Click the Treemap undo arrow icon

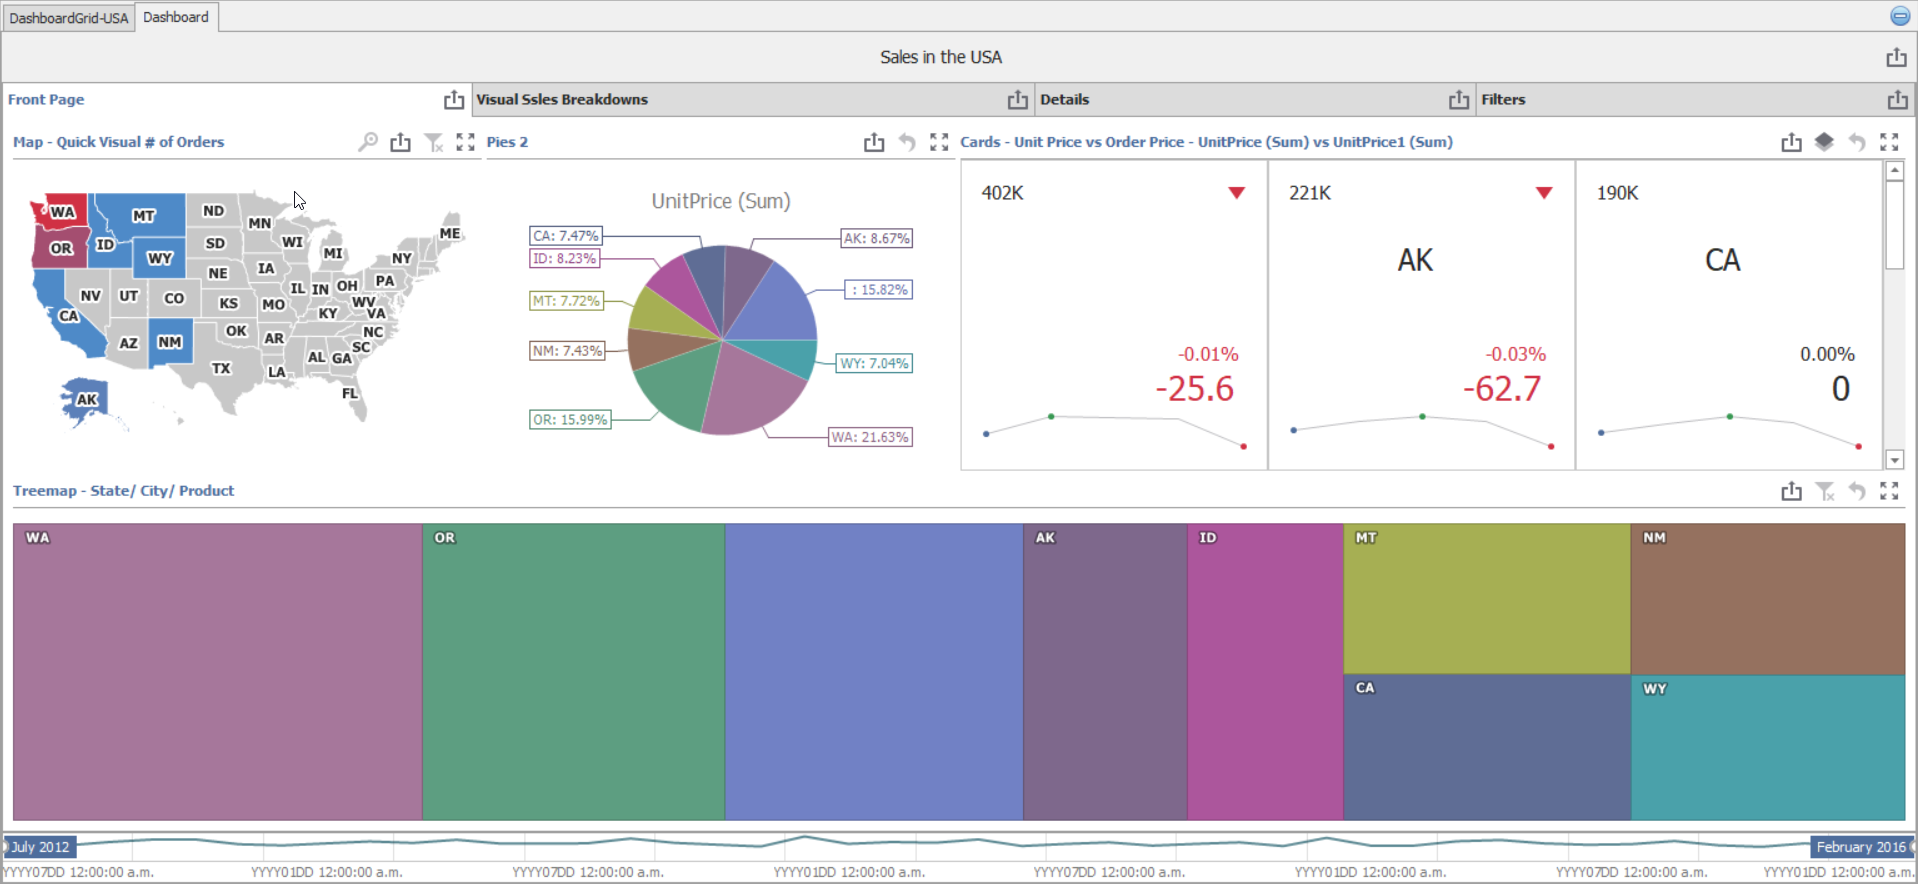[1856, 491]
